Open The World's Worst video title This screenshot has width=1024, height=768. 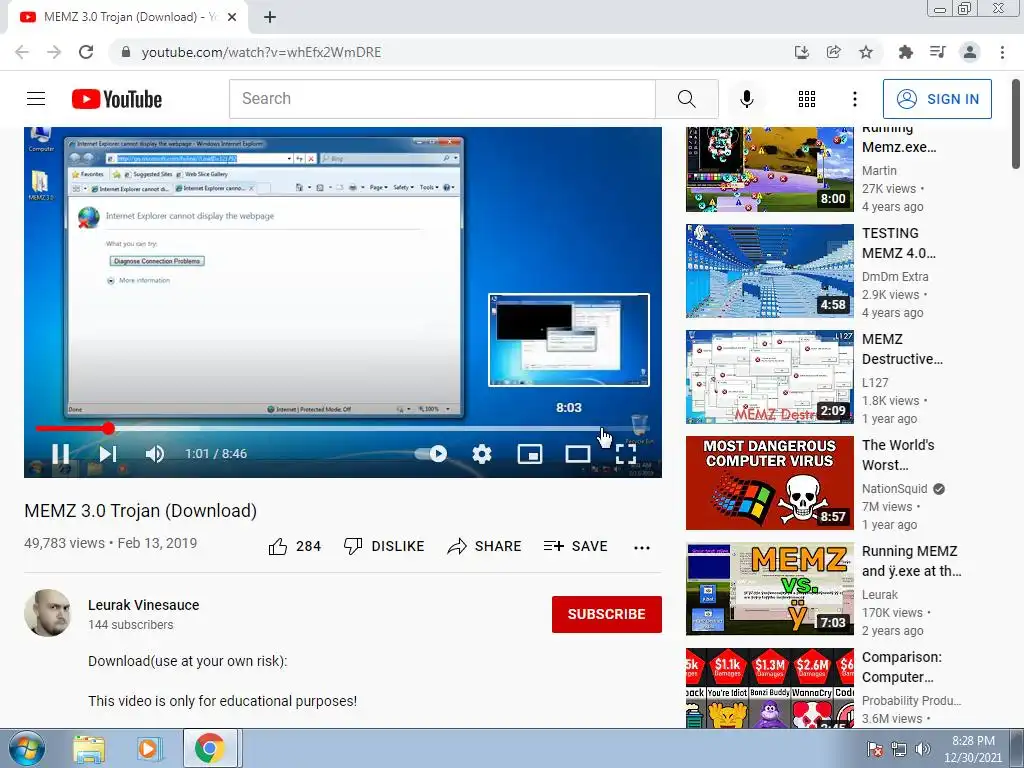[898, 455]
